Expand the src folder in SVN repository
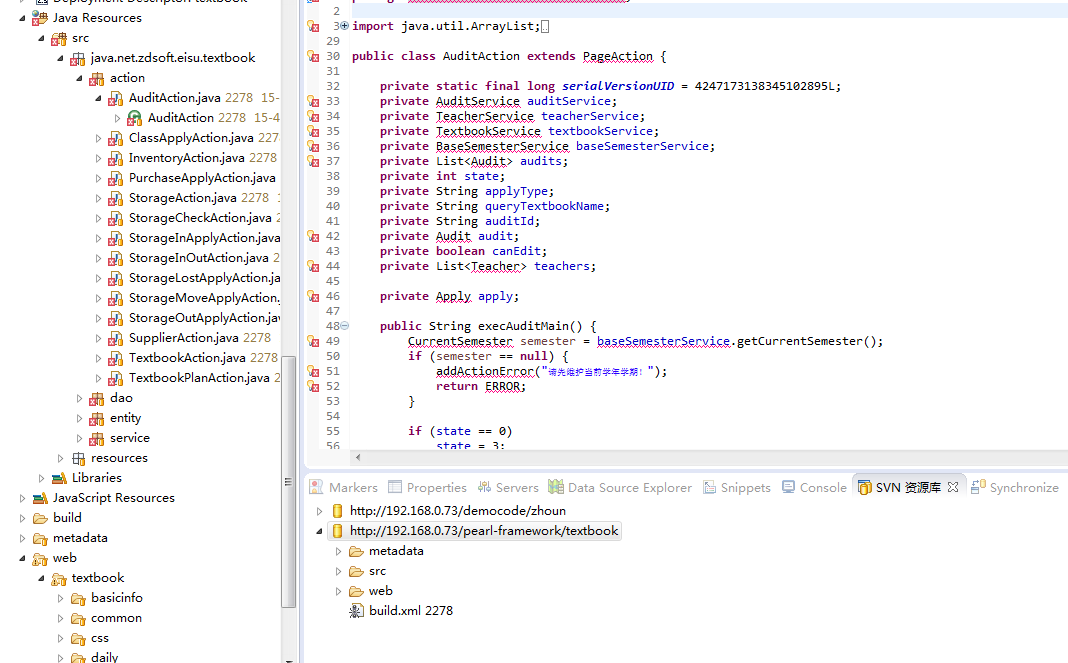 338,571
